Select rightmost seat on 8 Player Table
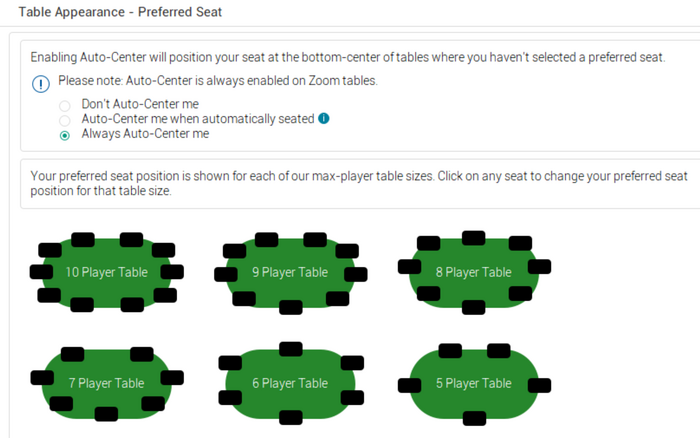The width and height of the screenshot is (700, 438). click(x=540, y=266)
